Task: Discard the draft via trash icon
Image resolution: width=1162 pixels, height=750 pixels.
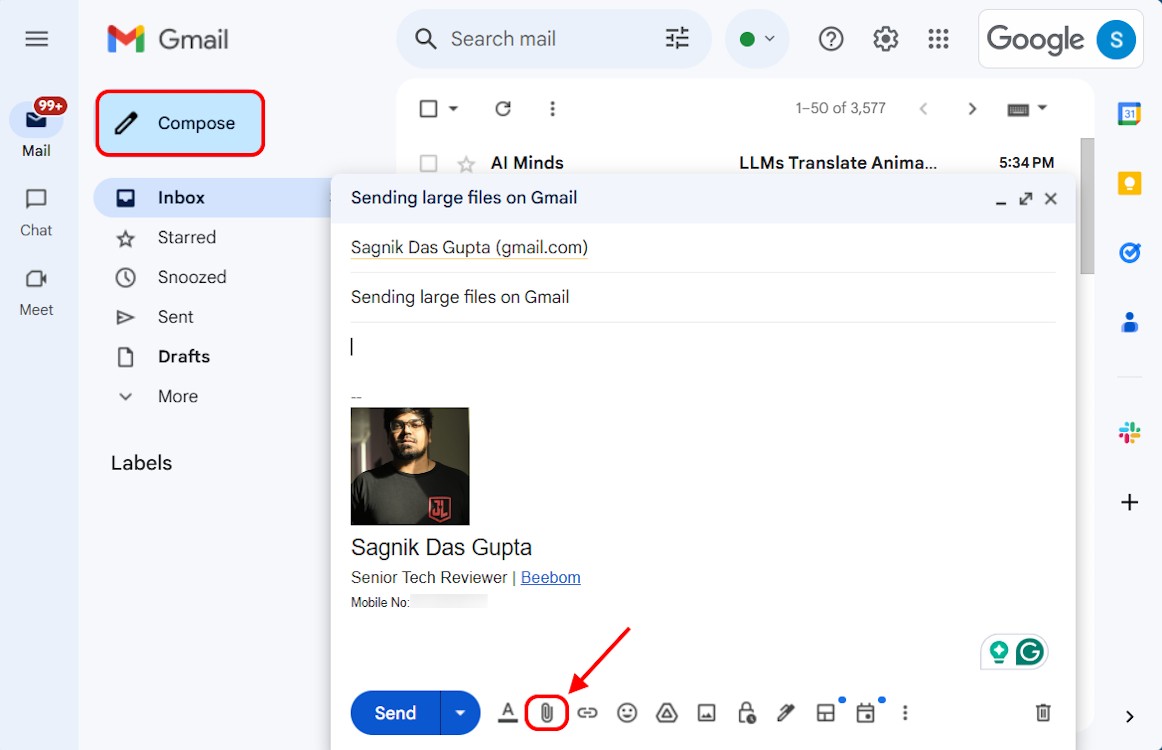Action: tap(1042, 712)
